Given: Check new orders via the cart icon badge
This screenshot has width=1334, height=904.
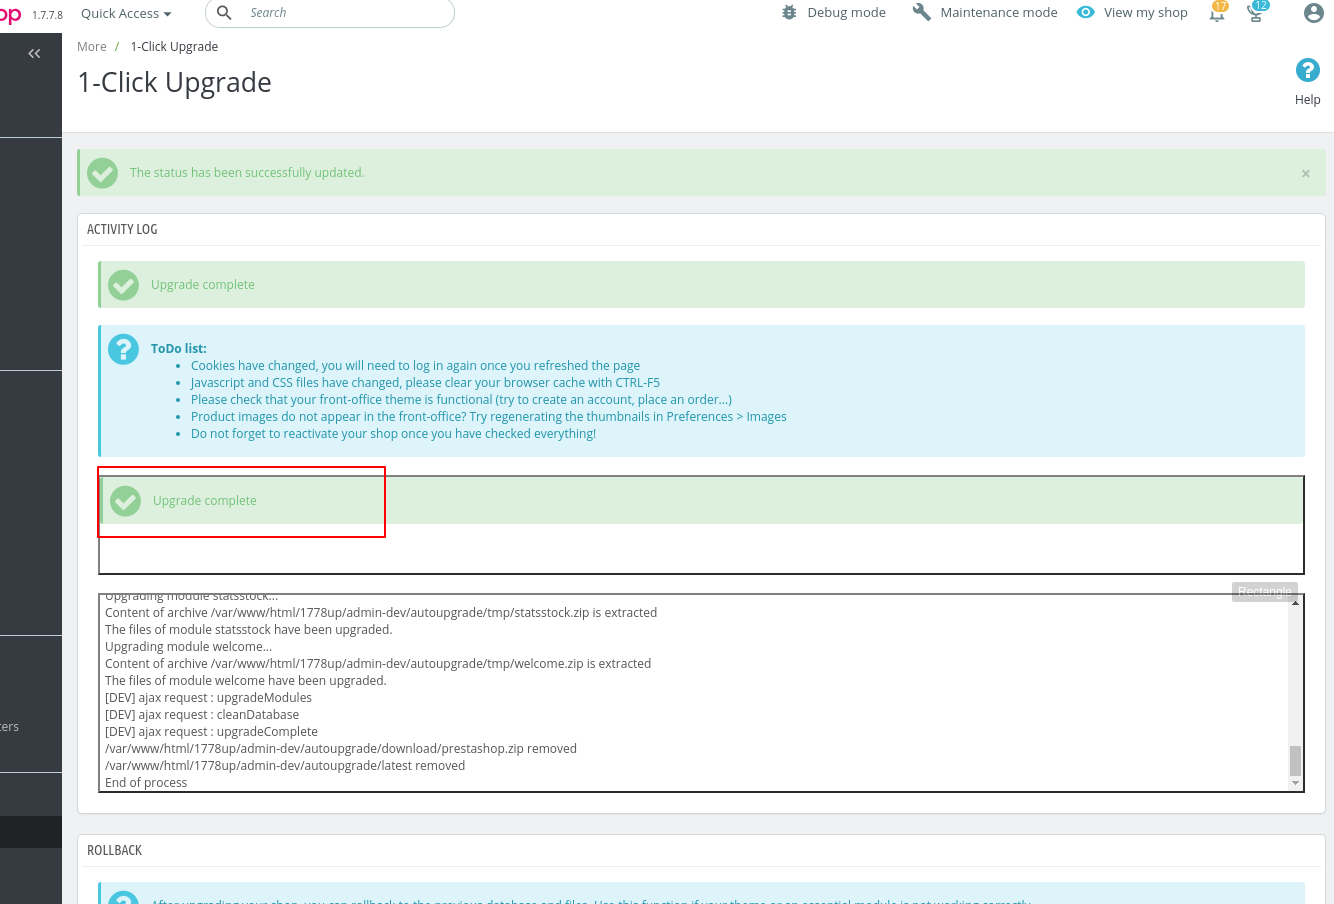Looking at the screenshot, I should coord(1256,14).
